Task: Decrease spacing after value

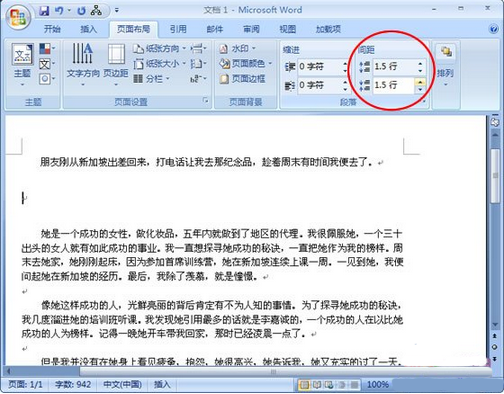Action: pos(420,89)
